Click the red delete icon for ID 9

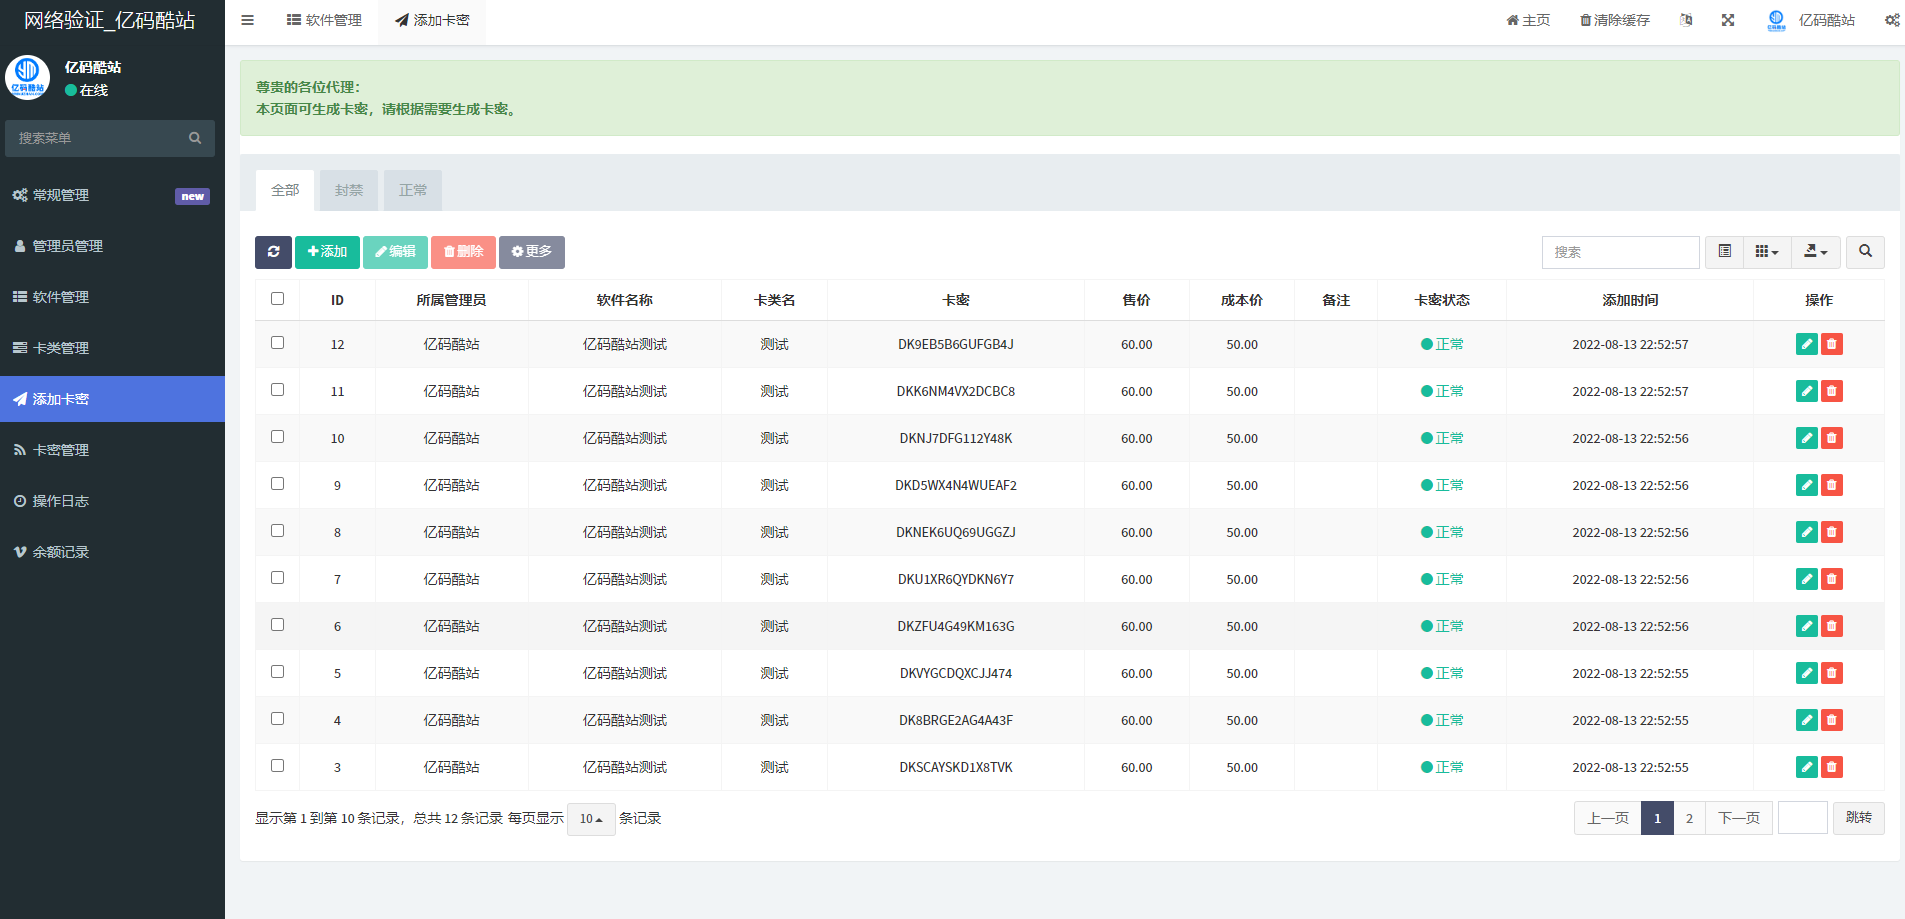click(1831, 485)
